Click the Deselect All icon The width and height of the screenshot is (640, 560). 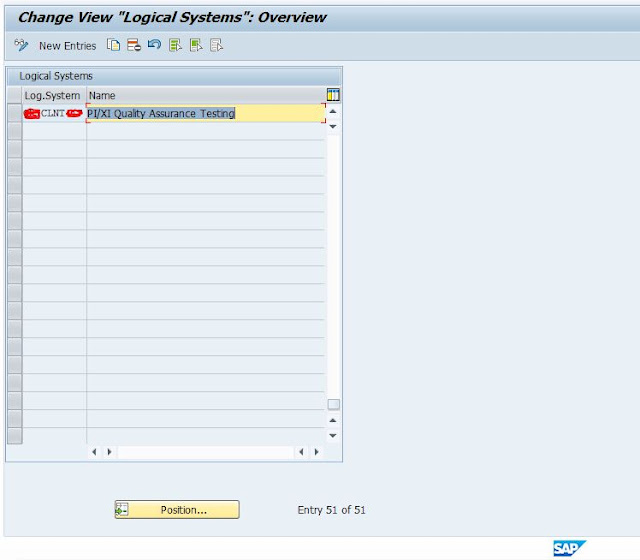pyautogui.click(x=216, y=45)
